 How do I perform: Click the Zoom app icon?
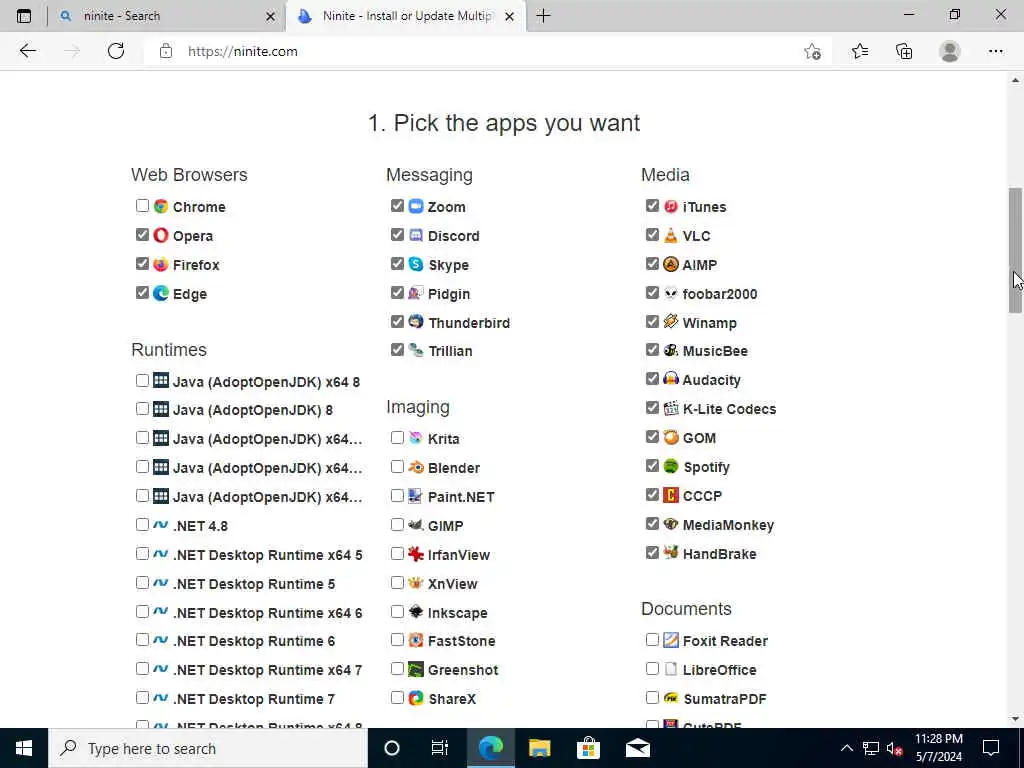[416, 206]
